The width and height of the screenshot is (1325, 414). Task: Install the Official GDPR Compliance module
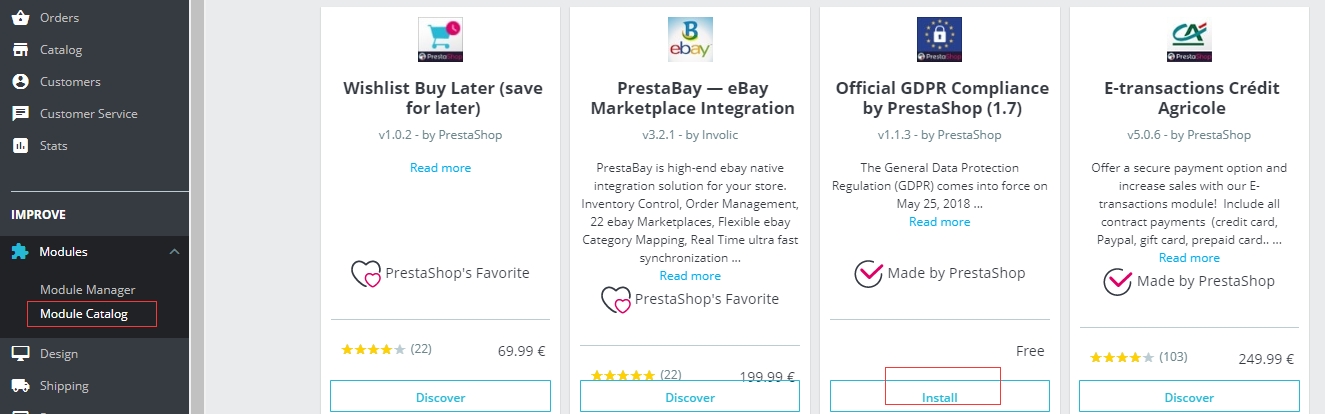coord(939,397)
